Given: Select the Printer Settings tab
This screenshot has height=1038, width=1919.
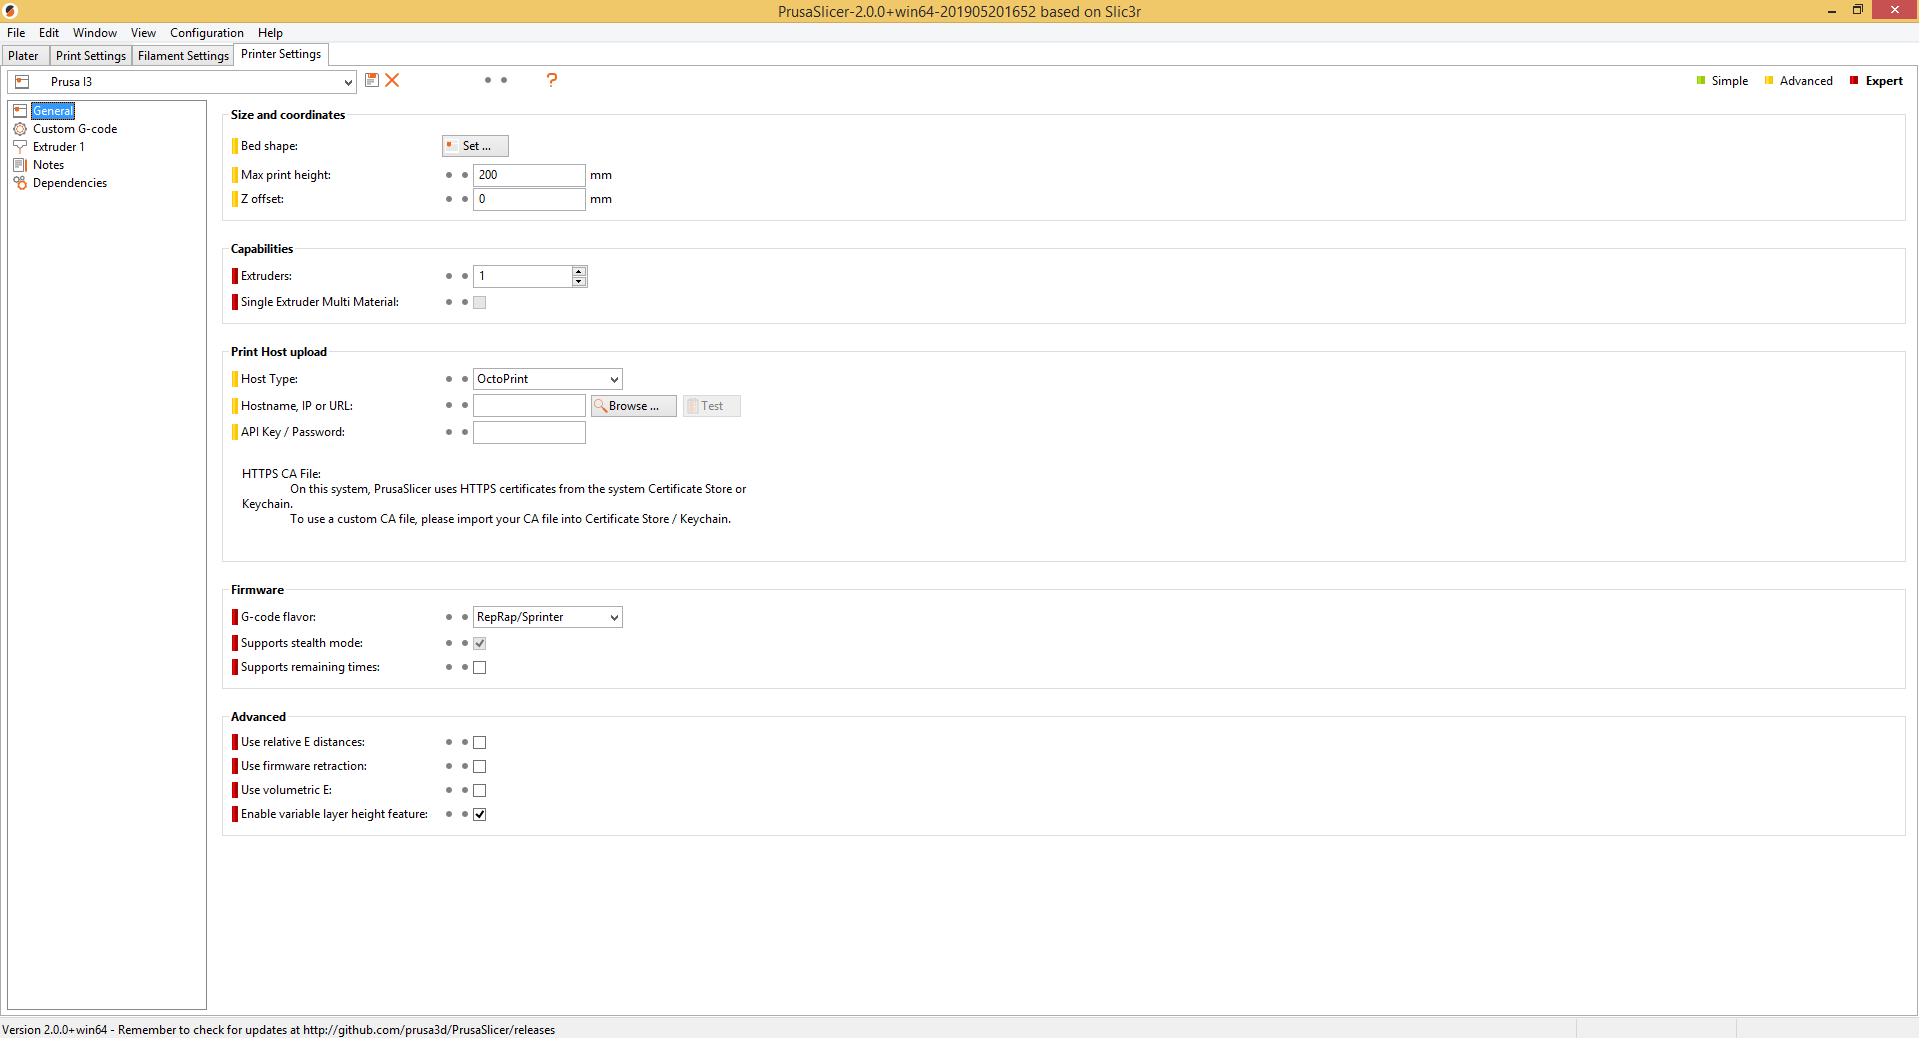Looking at the screenshot, I should pyautogui.click(x=281, y=54).
